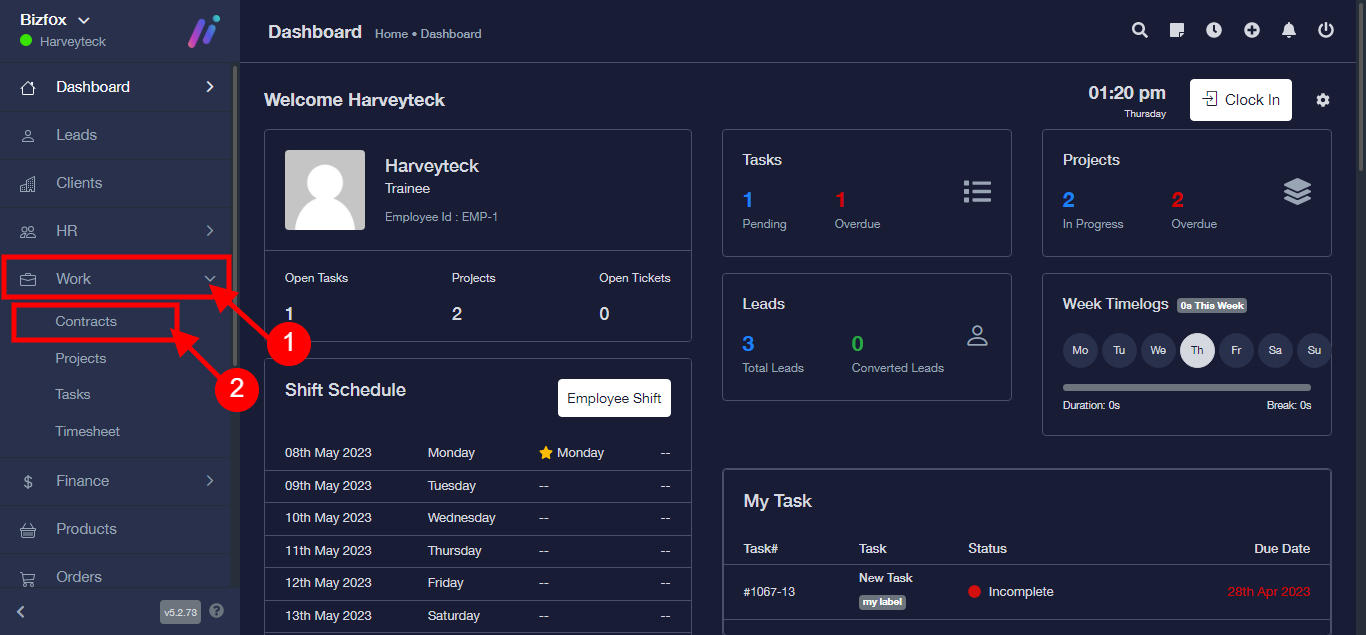
Task: Open the notifications bell icon
Action: coord(1289,31)
